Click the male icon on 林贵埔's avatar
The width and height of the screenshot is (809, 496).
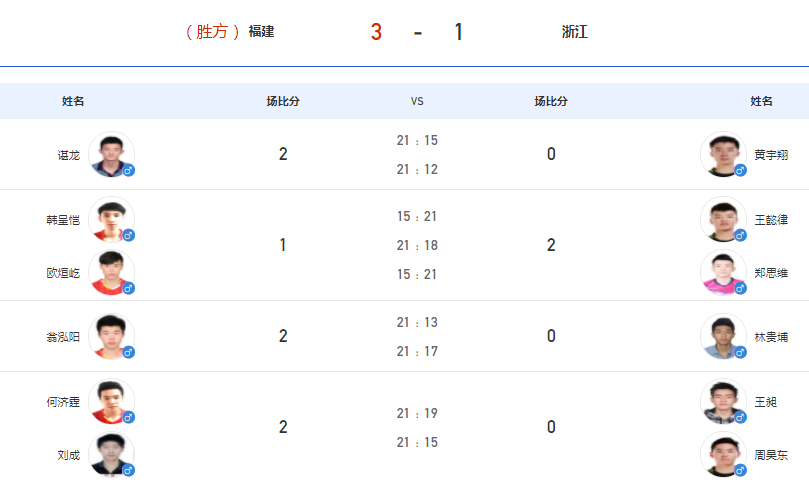pos(740,352)
